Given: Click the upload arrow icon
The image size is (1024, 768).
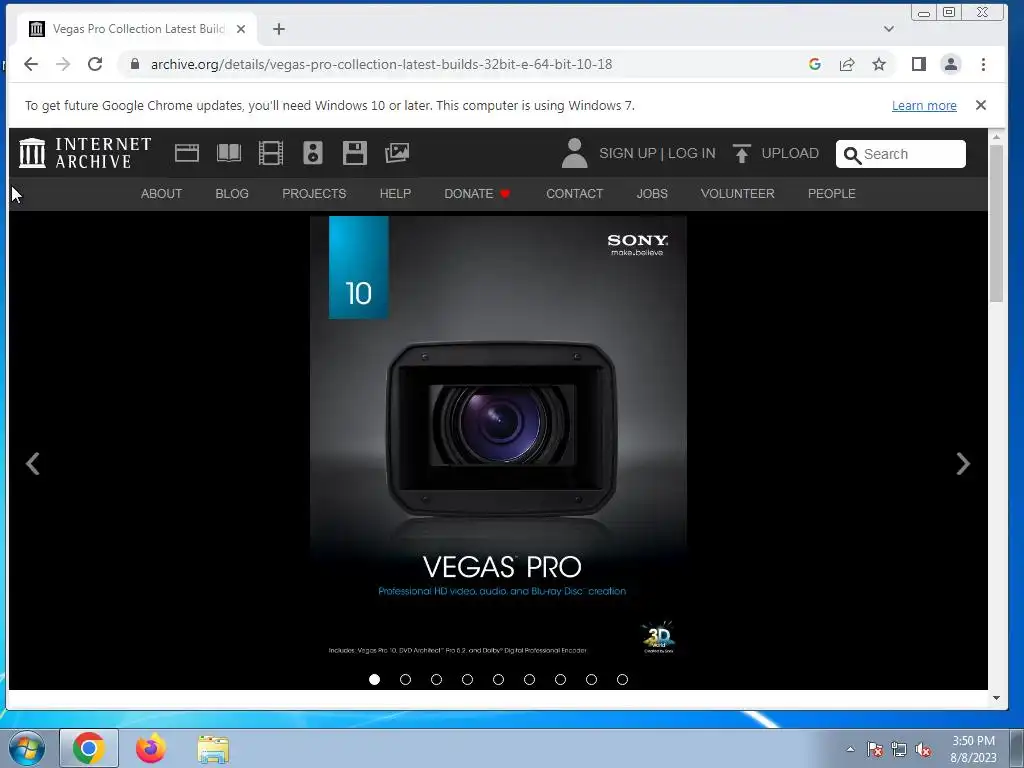Looking at the screenshot, I should pyautogui.click(x=741, y=153).
